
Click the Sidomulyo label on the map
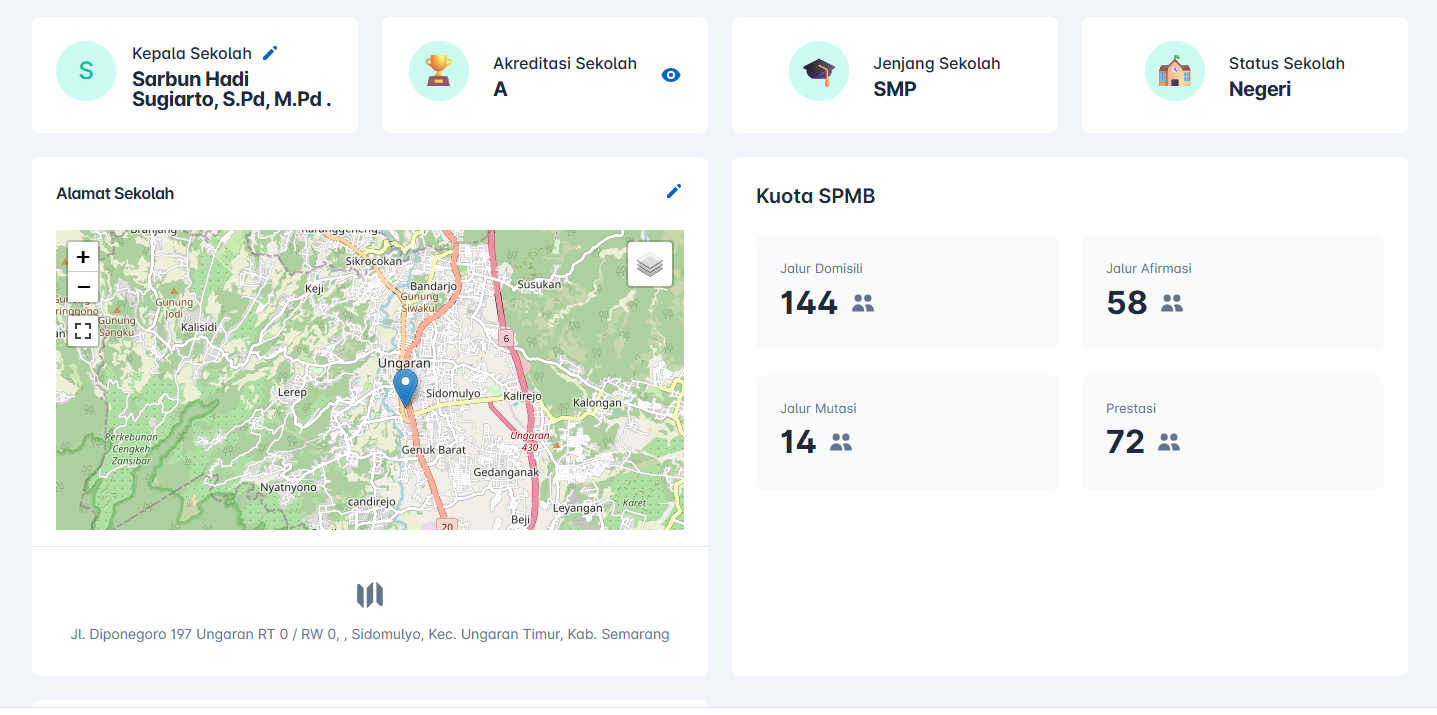454,394
